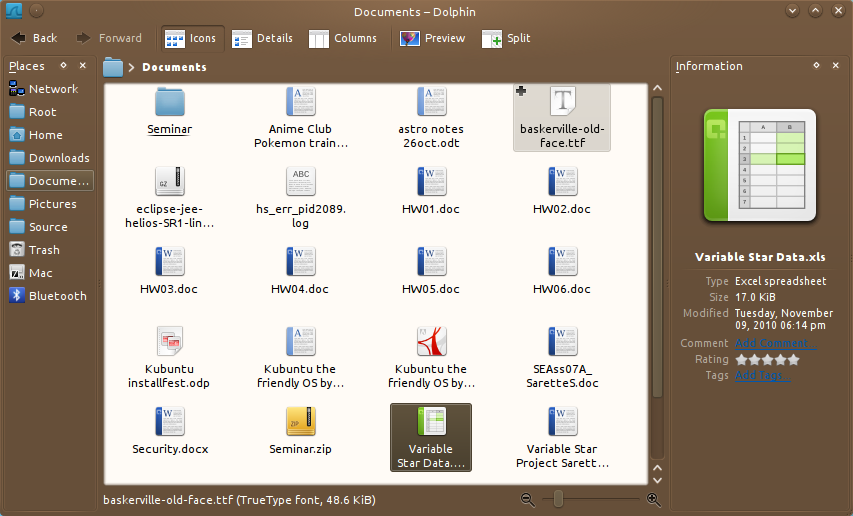This screenshot has width=853, height=516.
Task: Click scrollbar down arrow at bottom
Action: tap(657, 480)
